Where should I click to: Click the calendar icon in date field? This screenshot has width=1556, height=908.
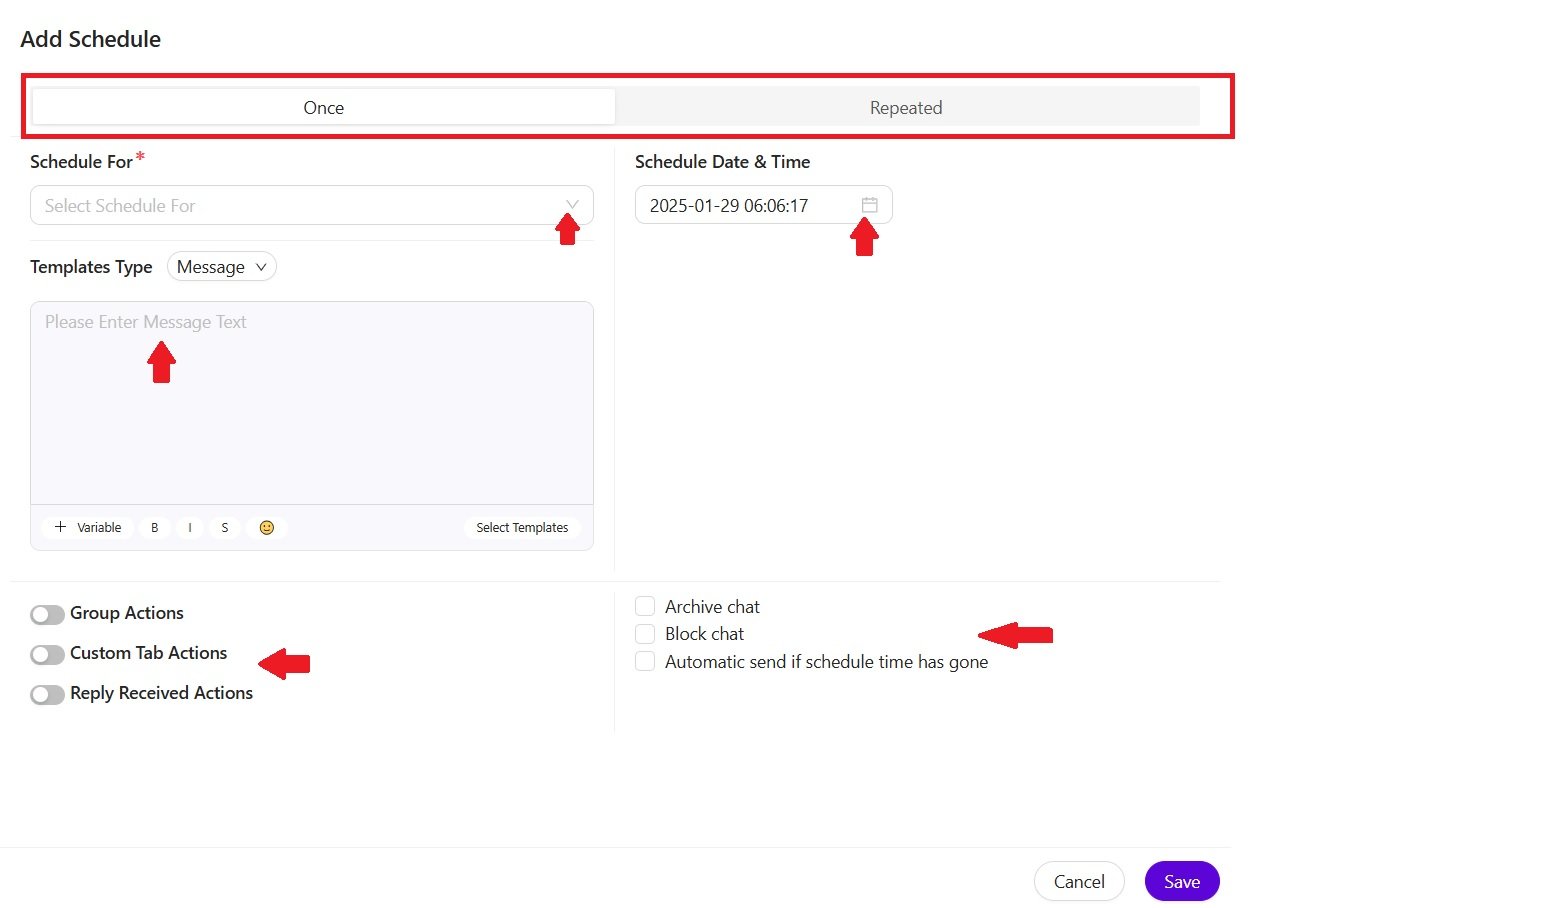pyautogui.click(x=869, y=205)
